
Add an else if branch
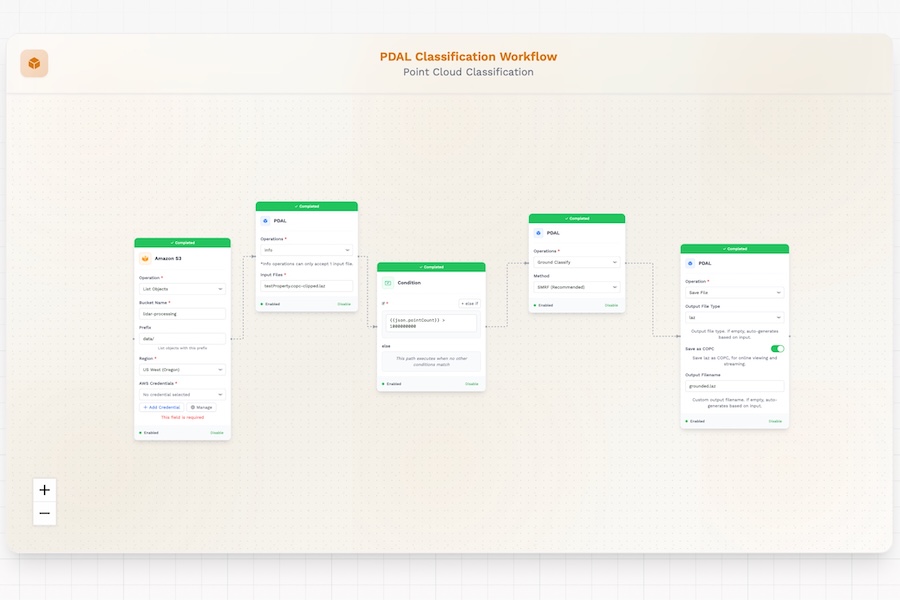tap(469, 303)
